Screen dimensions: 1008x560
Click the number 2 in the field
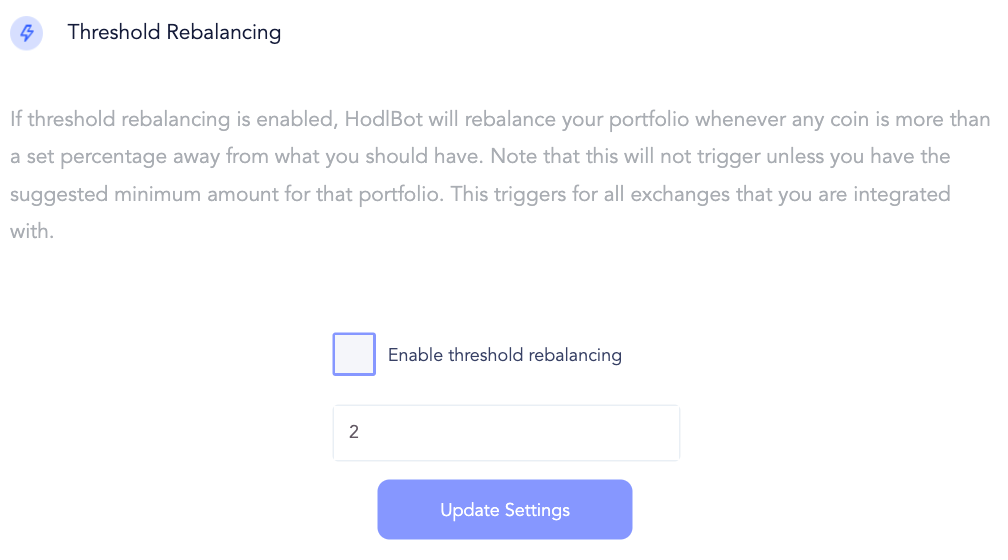tap(354, 433)
